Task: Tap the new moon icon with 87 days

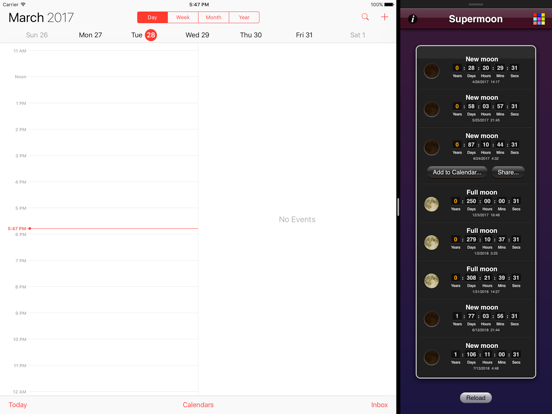Action: 431,148
